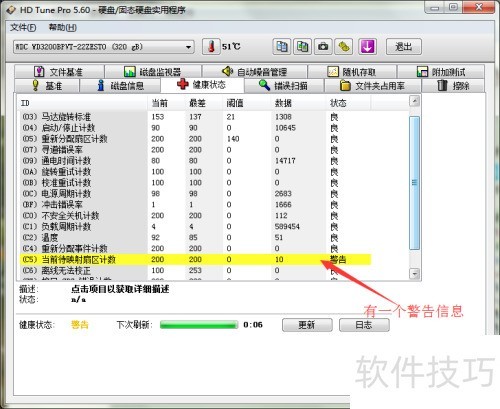Viewport: 500px width, 409px height.
Task: Click the camera save screenshot icon
Action: point(323,46)
